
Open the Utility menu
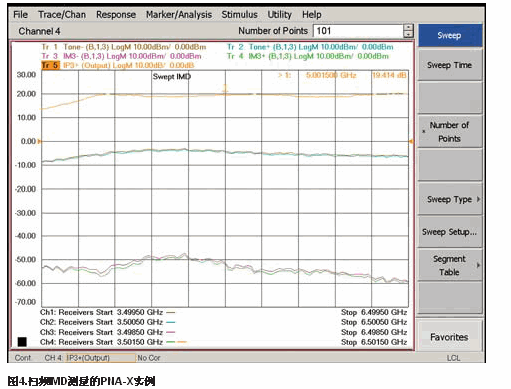pos(280,15)
